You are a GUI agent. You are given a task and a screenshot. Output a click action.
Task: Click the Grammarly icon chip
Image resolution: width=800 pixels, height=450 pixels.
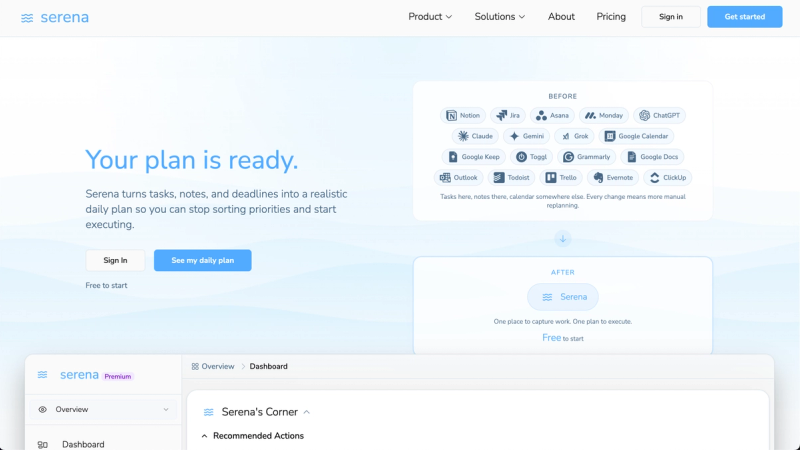coord(586,157)
